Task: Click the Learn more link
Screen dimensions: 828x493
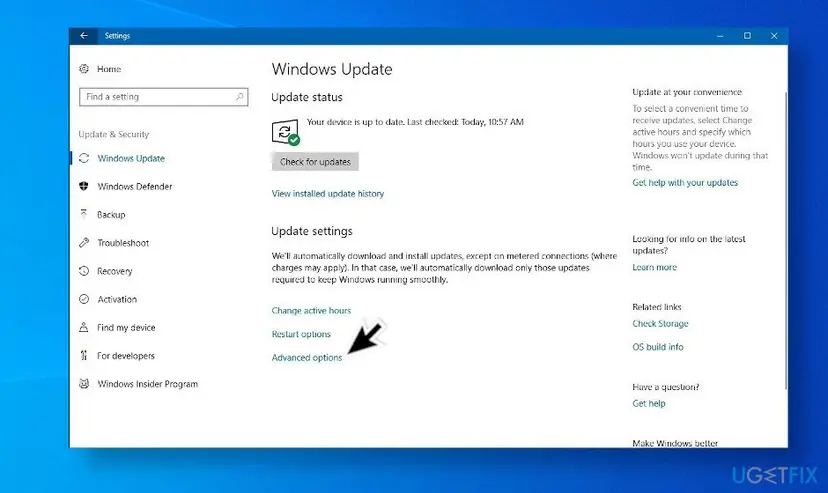Action: [654, 267]
